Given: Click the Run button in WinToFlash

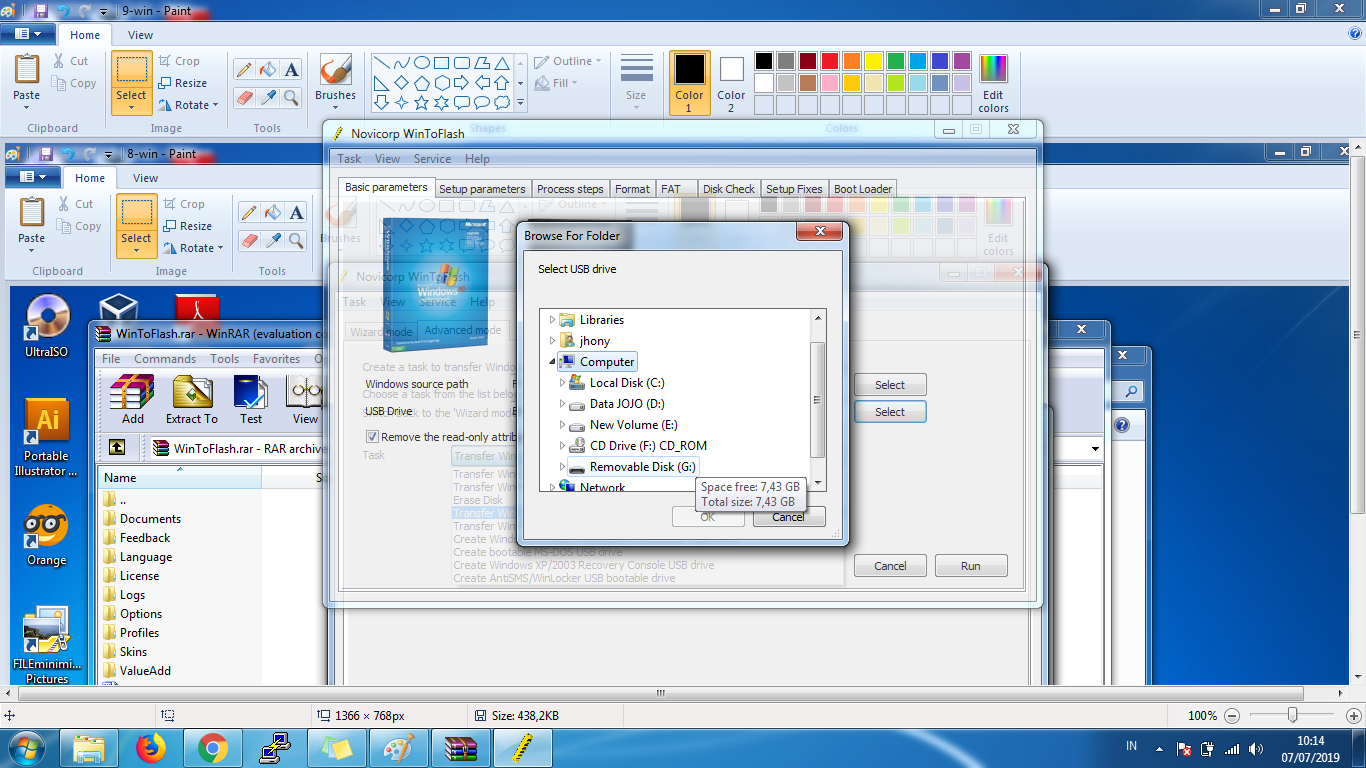Looking at the screenshot, I should [971, 566].
